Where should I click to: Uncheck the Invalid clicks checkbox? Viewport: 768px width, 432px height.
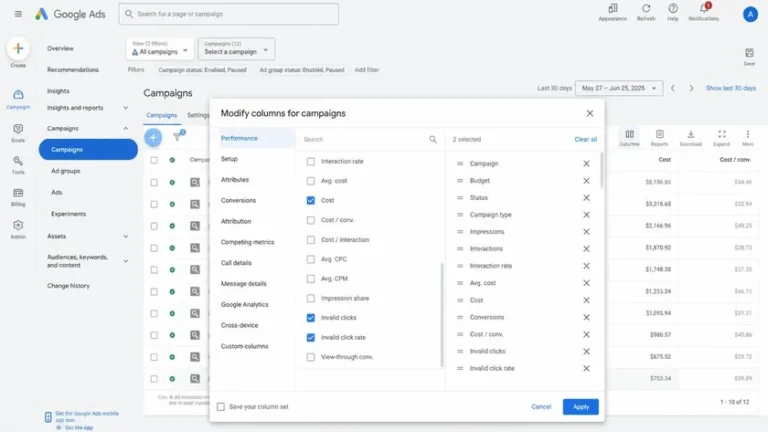(x=311, y=318)
